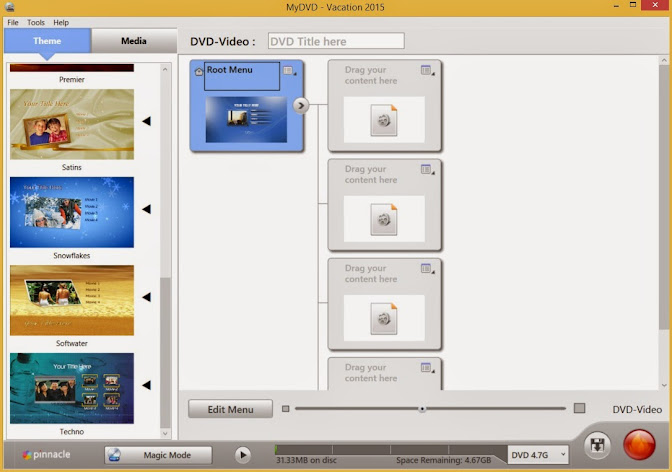This screenshot has width=672, height=472.
Task: Expand the Techno theme arrow
Action: coord(147,385)
